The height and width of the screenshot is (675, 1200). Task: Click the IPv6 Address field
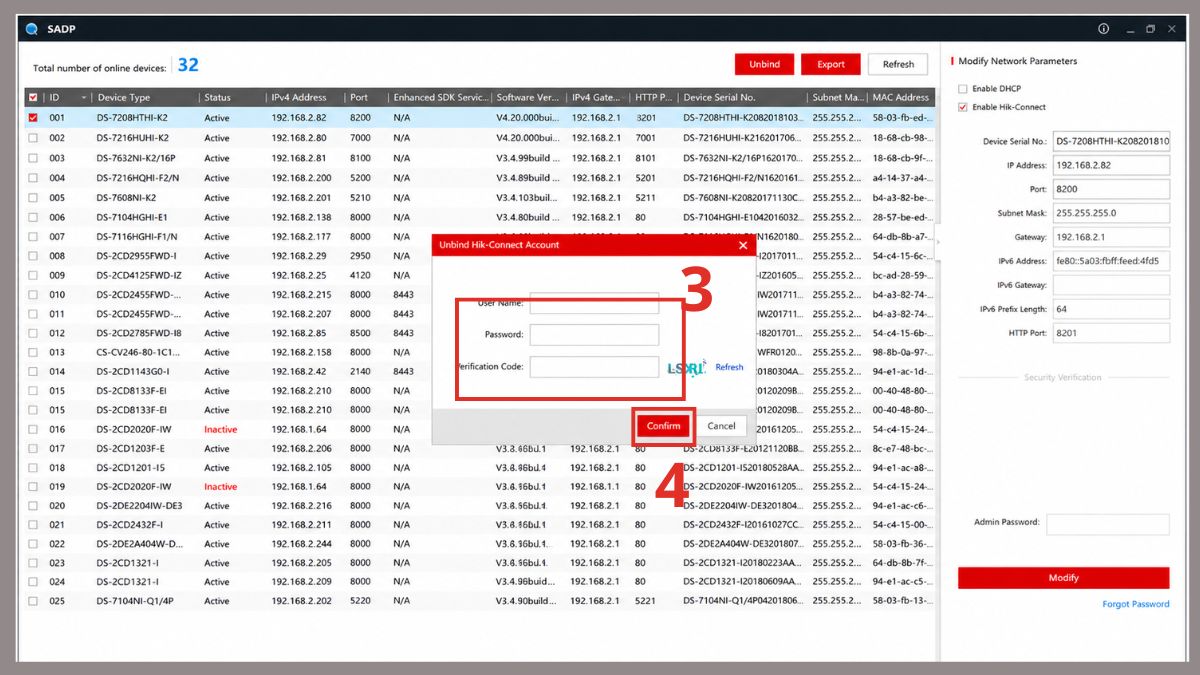pos(1111,261)
